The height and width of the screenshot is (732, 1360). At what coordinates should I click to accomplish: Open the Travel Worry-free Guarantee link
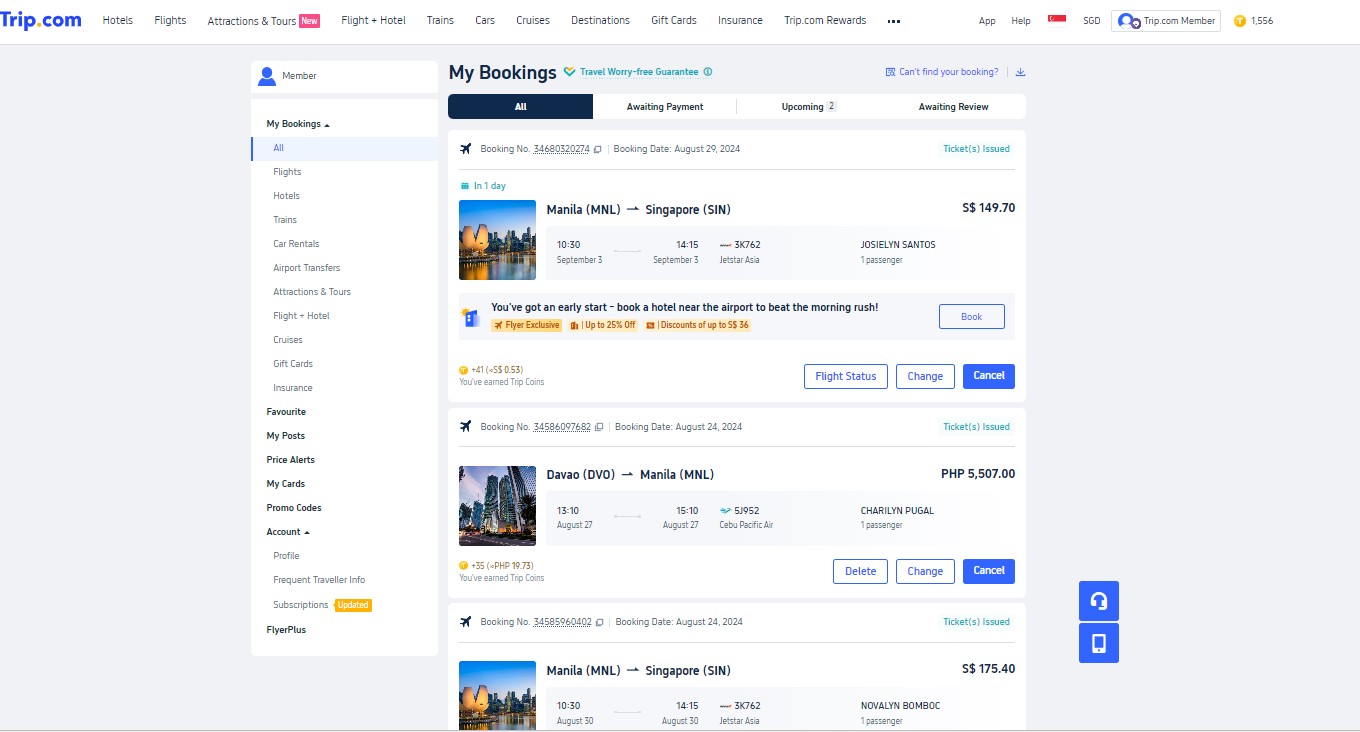639,72
